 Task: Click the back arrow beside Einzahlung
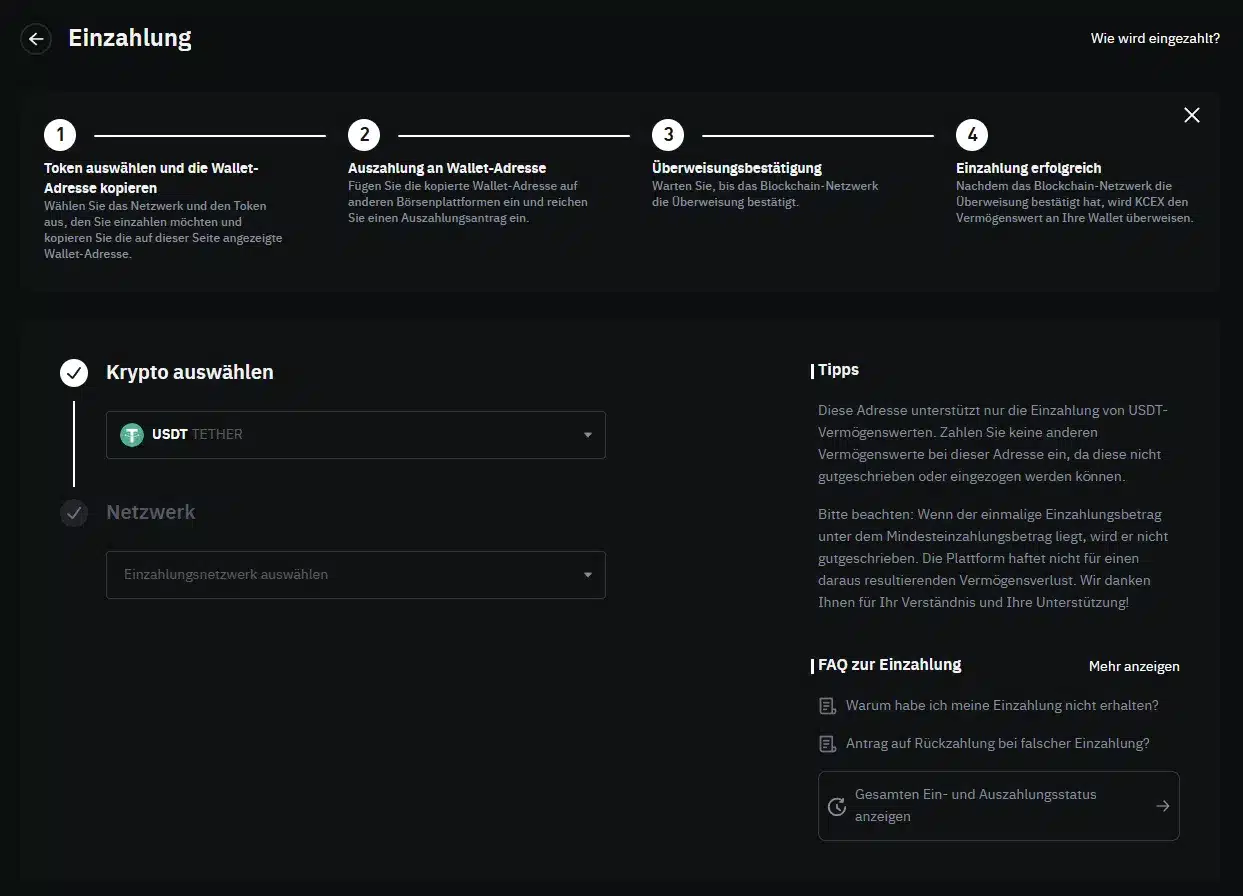(36, 39)
